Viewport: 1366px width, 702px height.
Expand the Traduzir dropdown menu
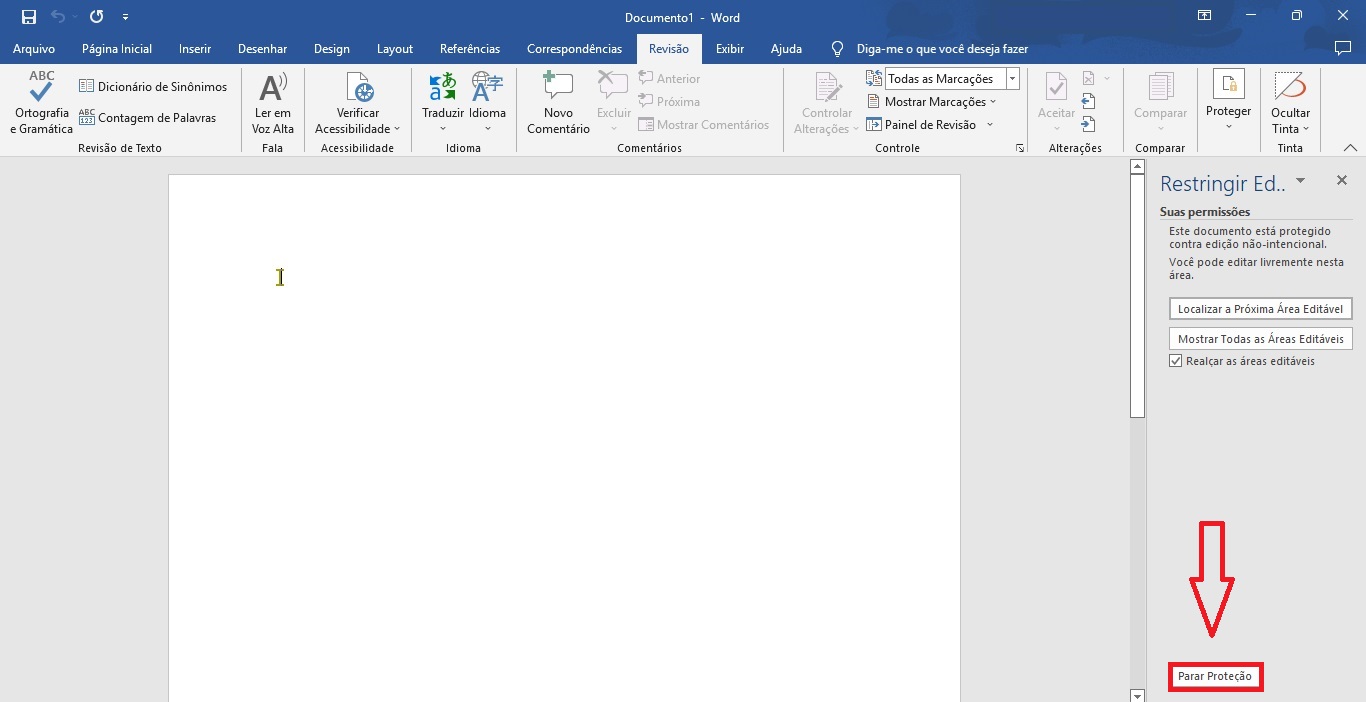tap(443, 128)
